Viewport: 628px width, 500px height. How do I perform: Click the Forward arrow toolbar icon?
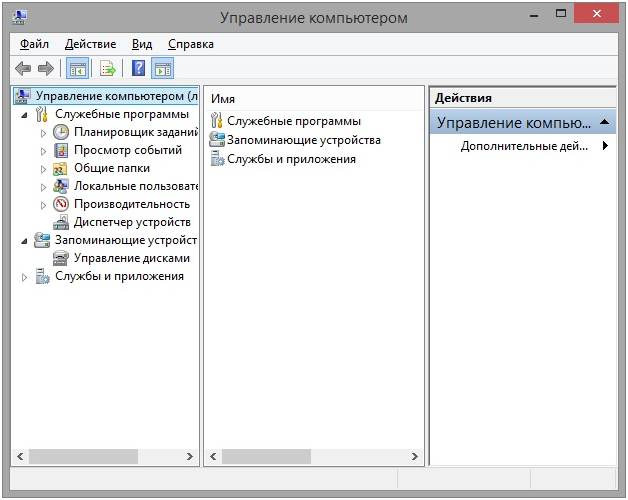coord(45,68)
